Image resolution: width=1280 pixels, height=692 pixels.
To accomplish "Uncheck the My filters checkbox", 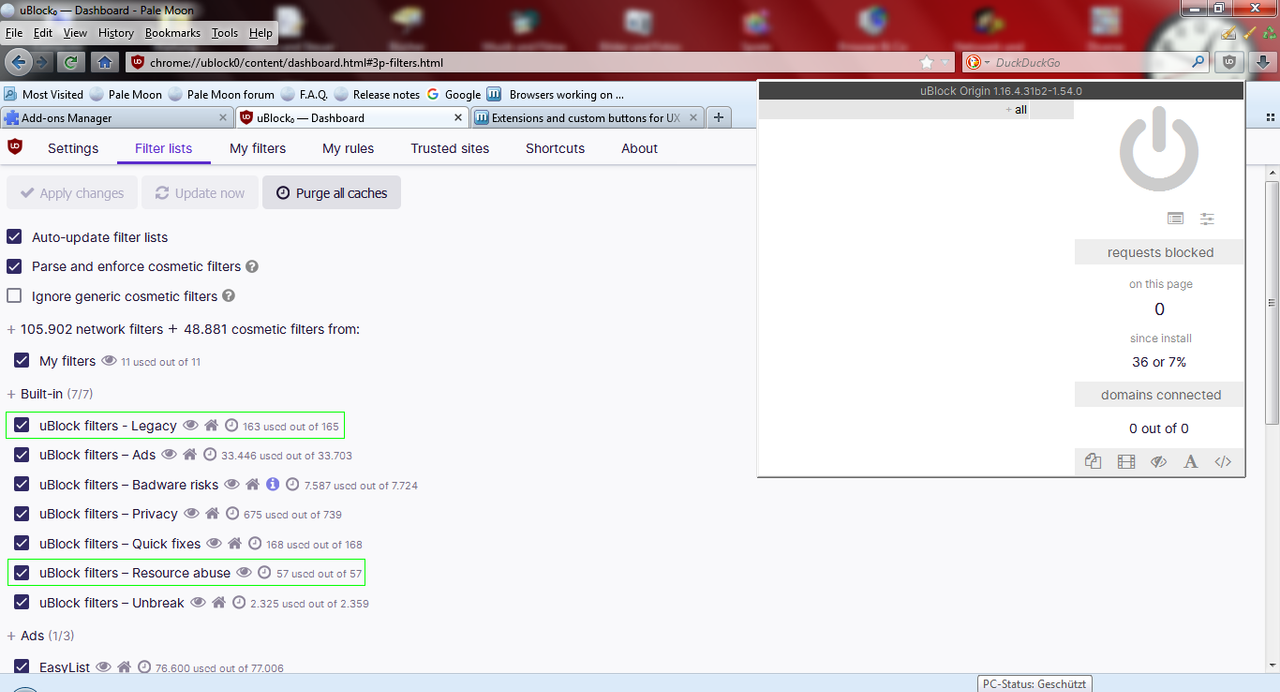I will pyautogui.click(x=22, y=361).
